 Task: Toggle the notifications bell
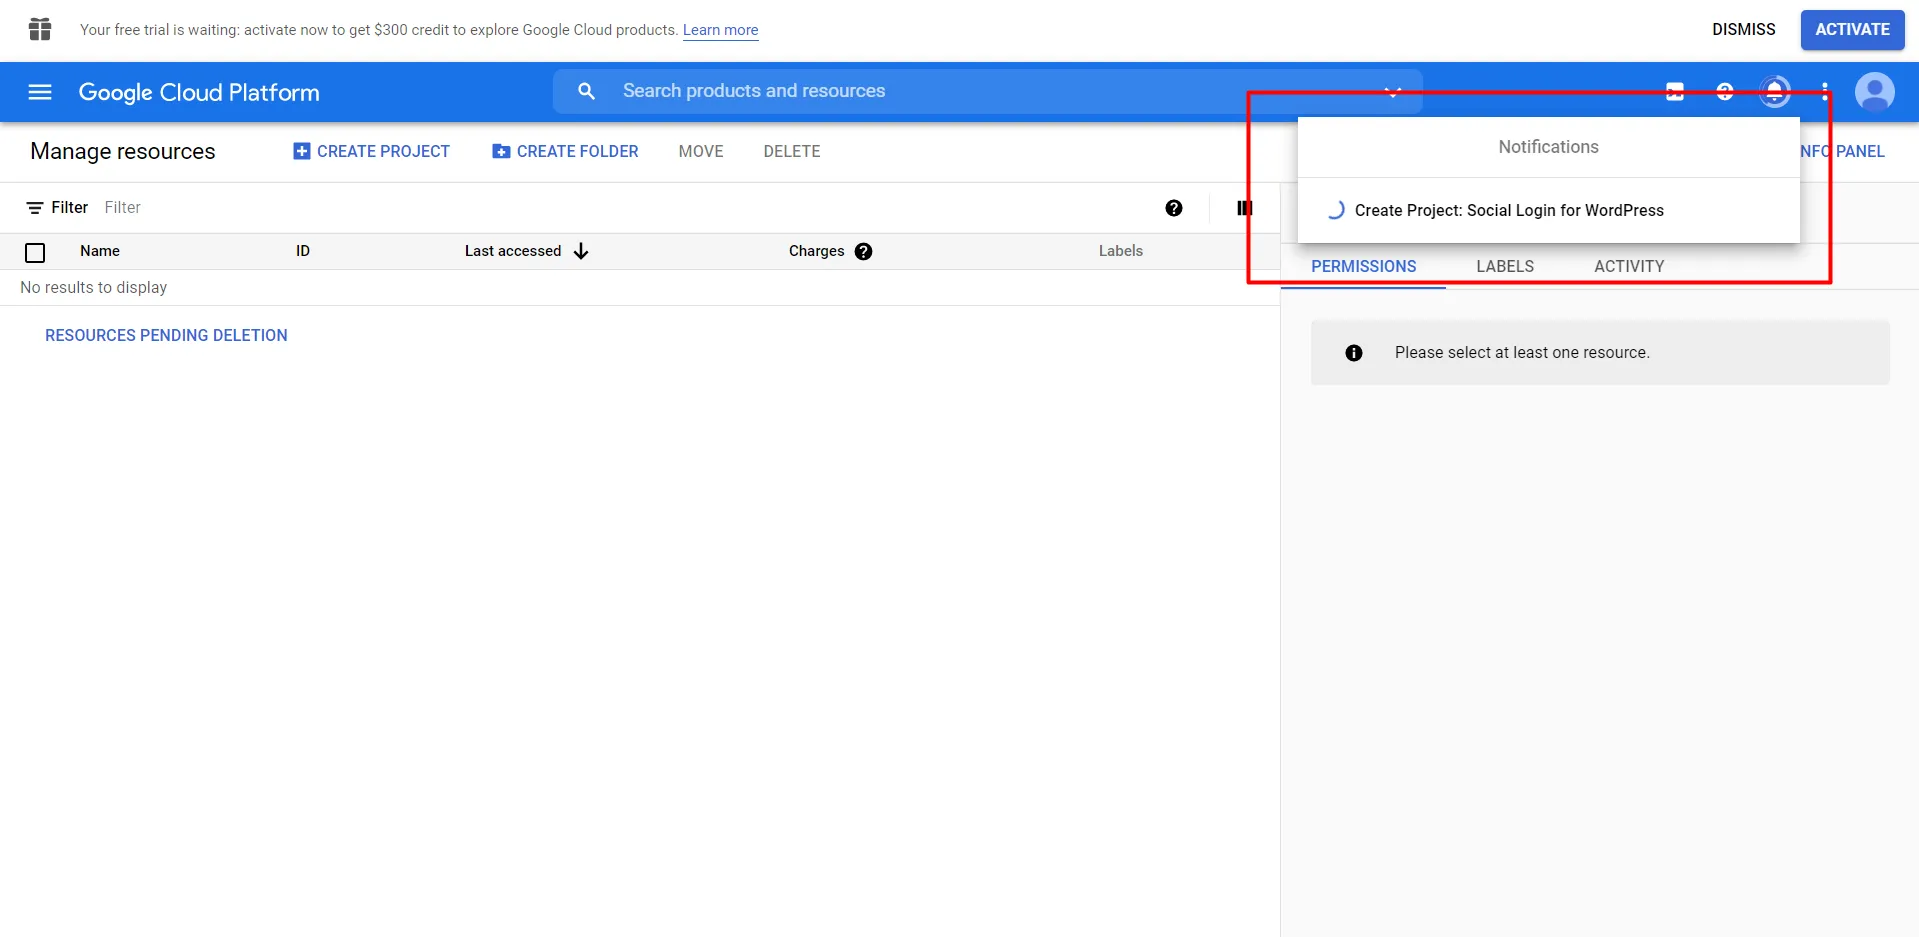tap(1775, 92)
